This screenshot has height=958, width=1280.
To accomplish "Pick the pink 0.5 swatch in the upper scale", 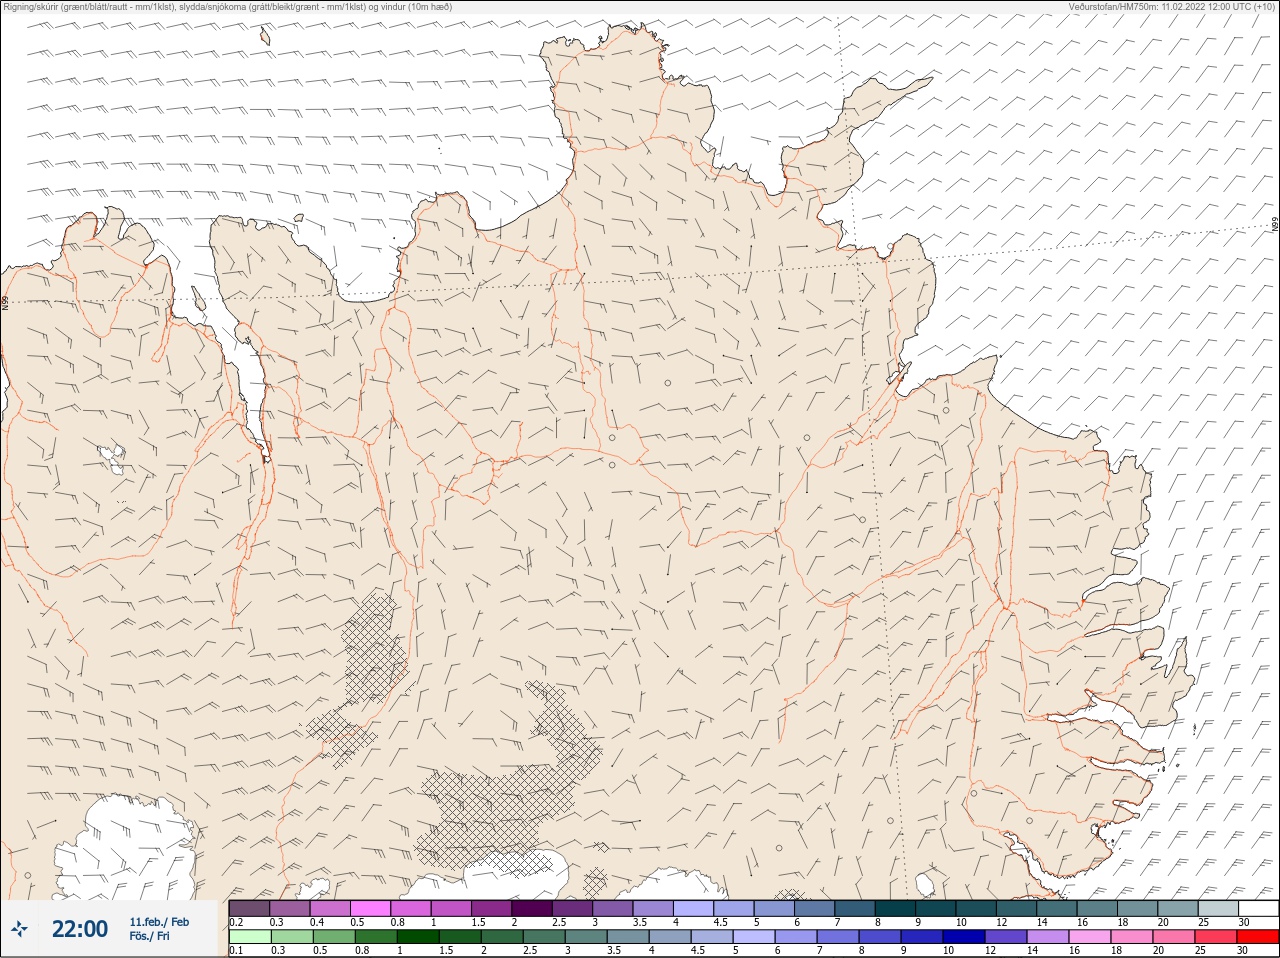I will coord(370,908).
